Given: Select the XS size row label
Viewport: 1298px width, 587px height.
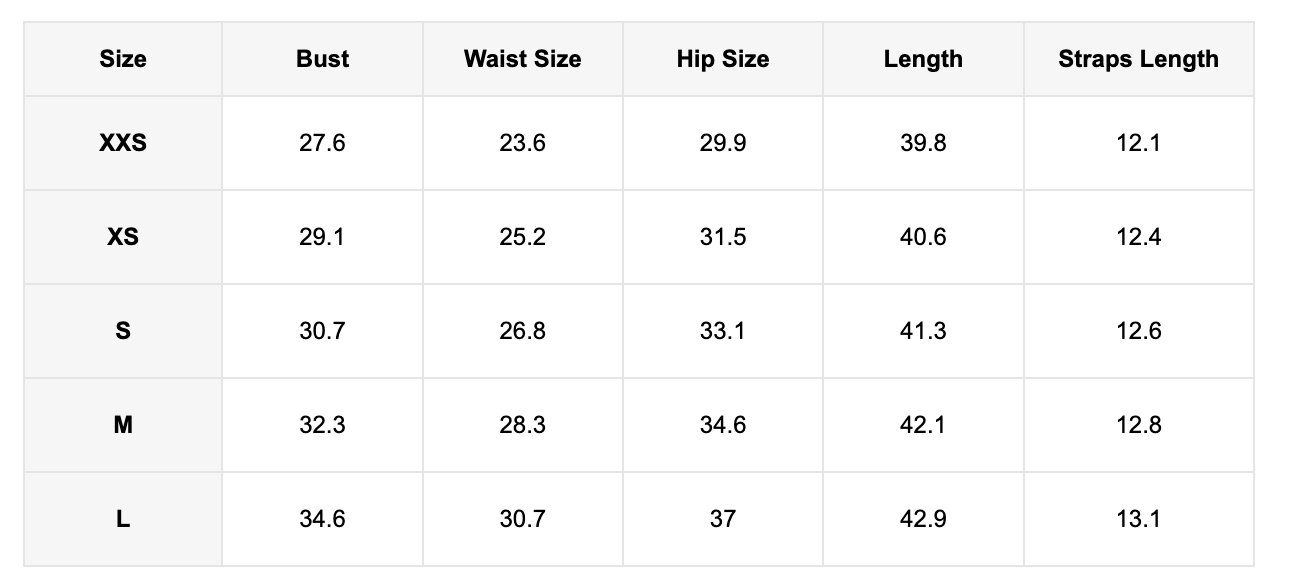Looking at the screenshot, I should (123, 237).
